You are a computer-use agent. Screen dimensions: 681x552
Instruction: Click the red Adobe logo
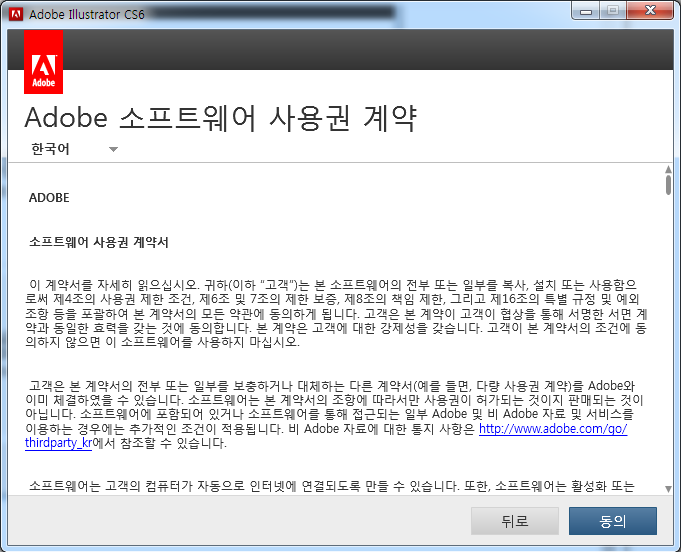click(x=43, y=62)
